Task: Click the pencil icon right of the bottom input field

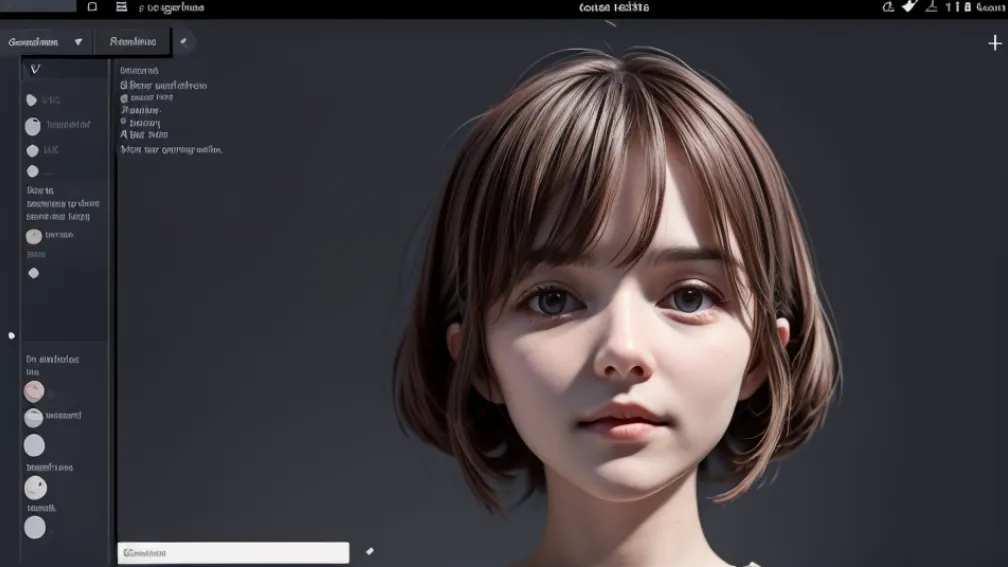Action: 370,551
